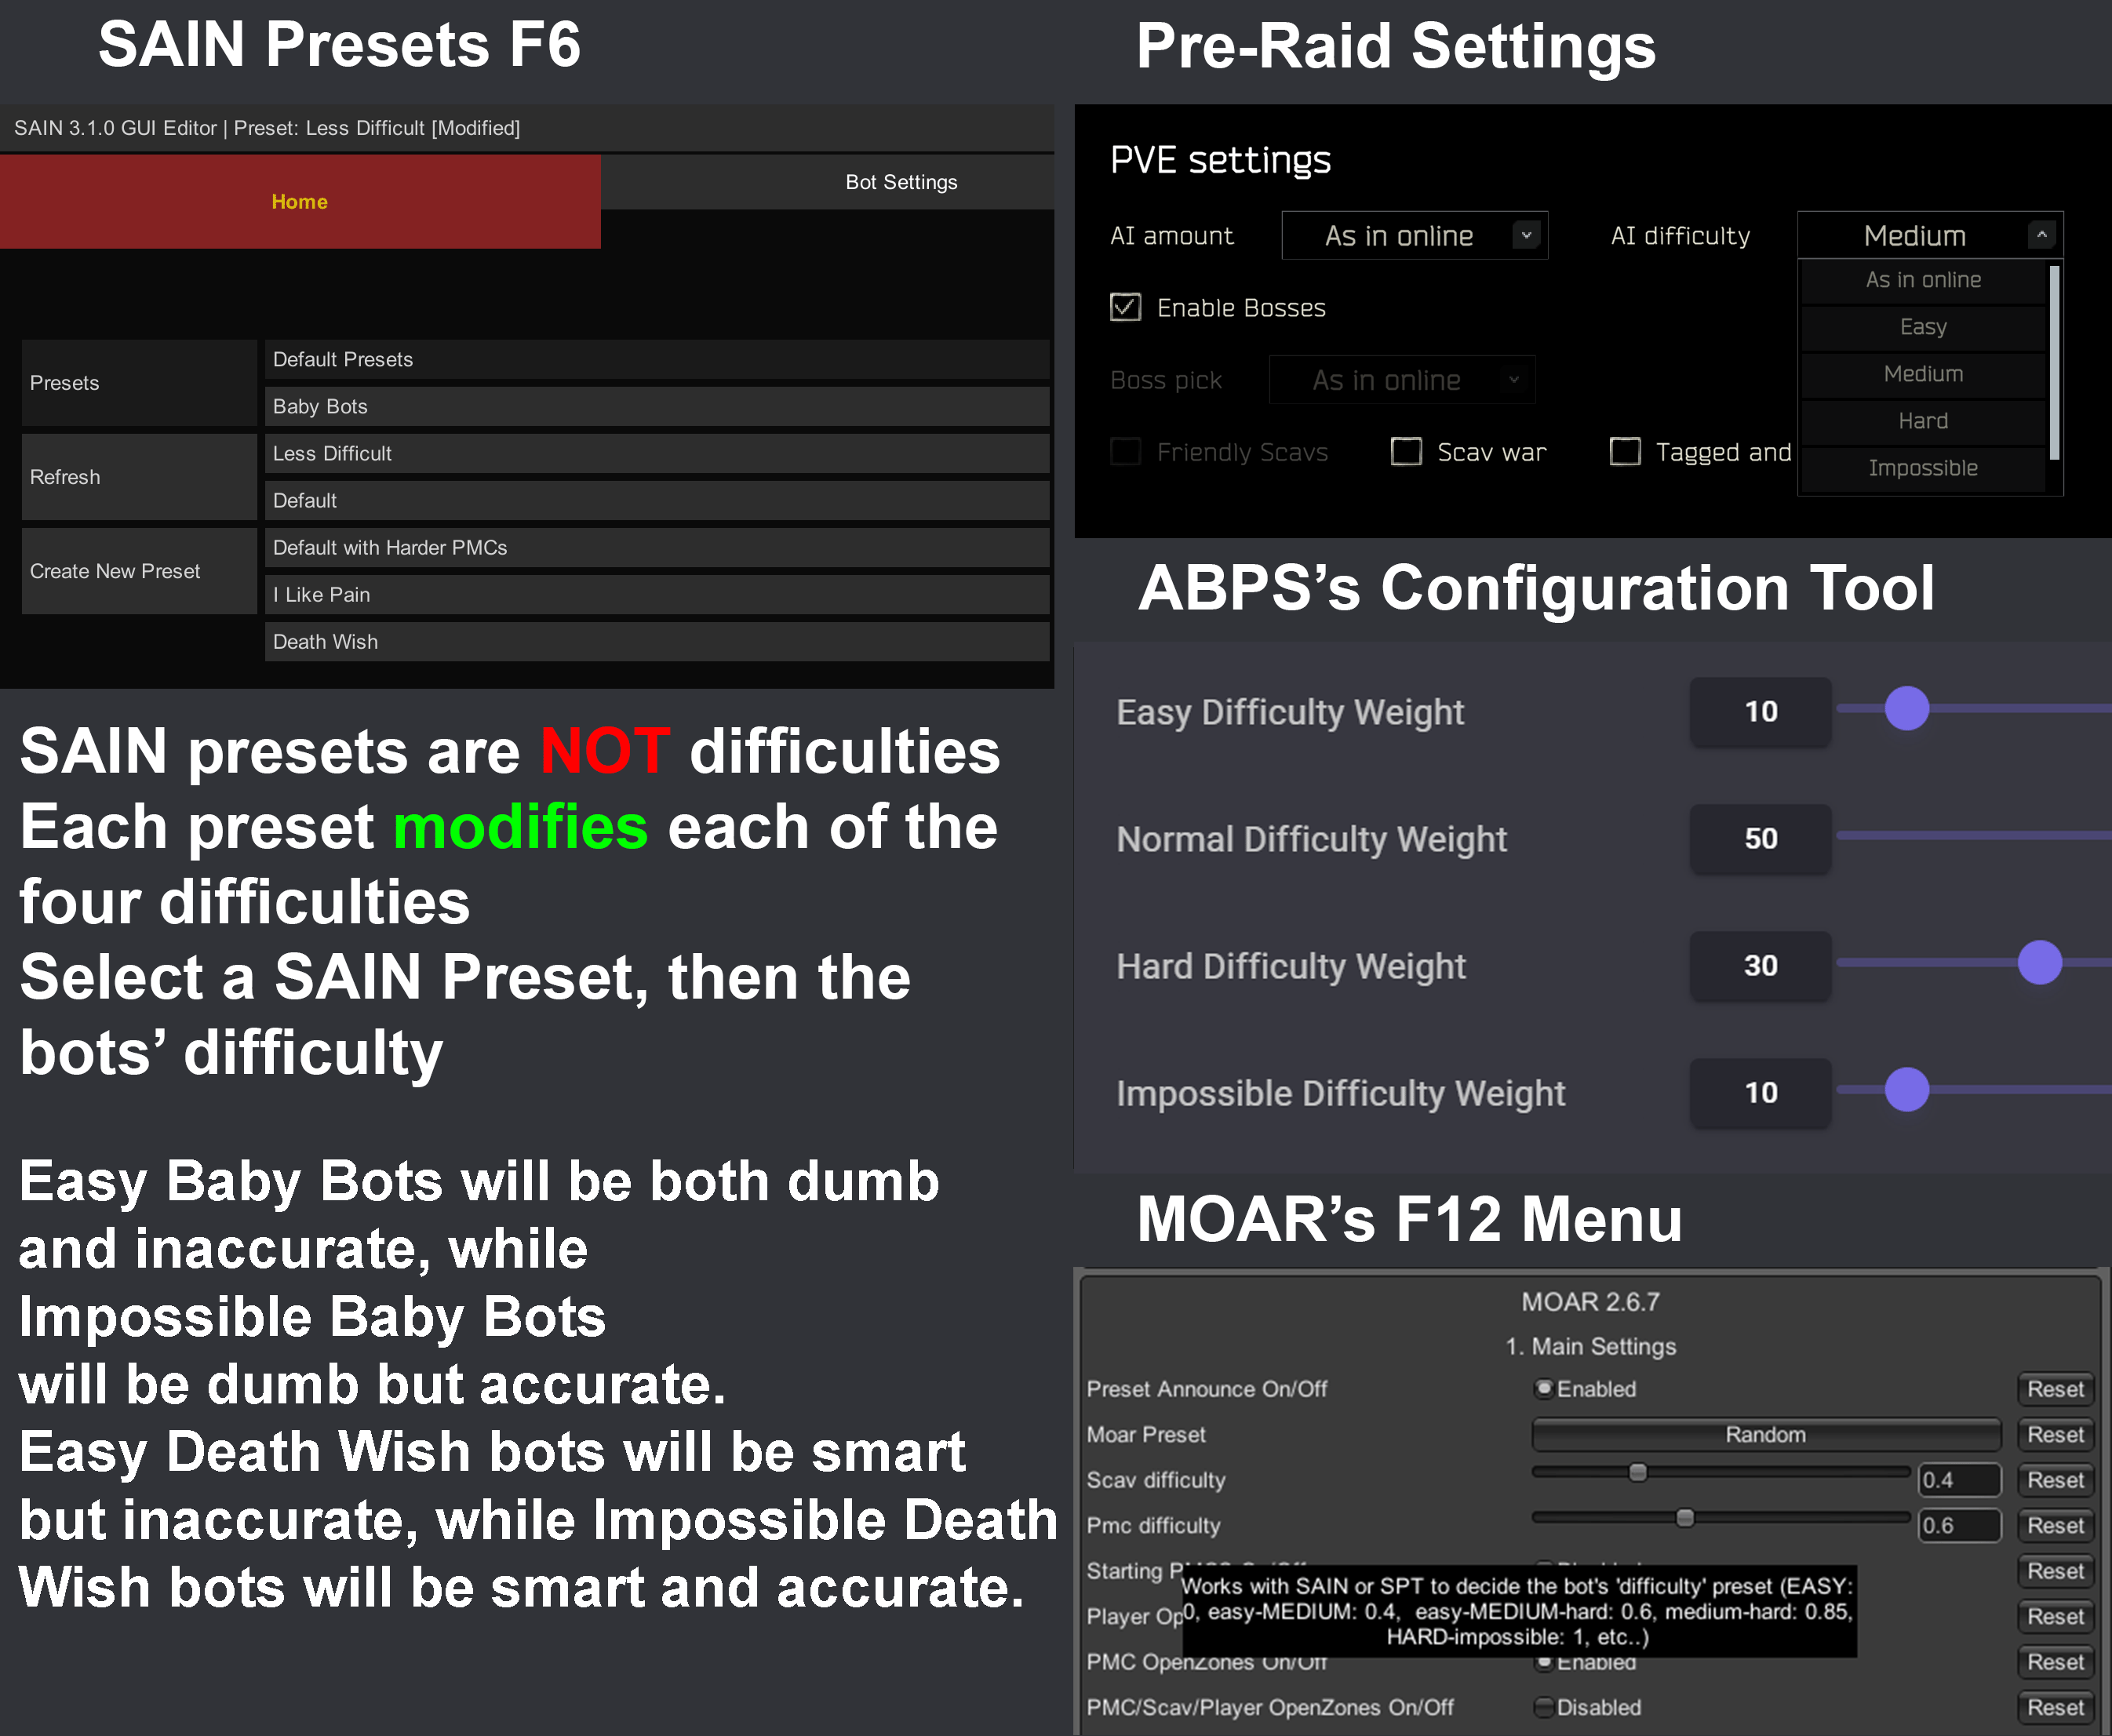2112x1736 pixels.
Task: Open the Boss pick dropdown
Action: point(1401,380)
